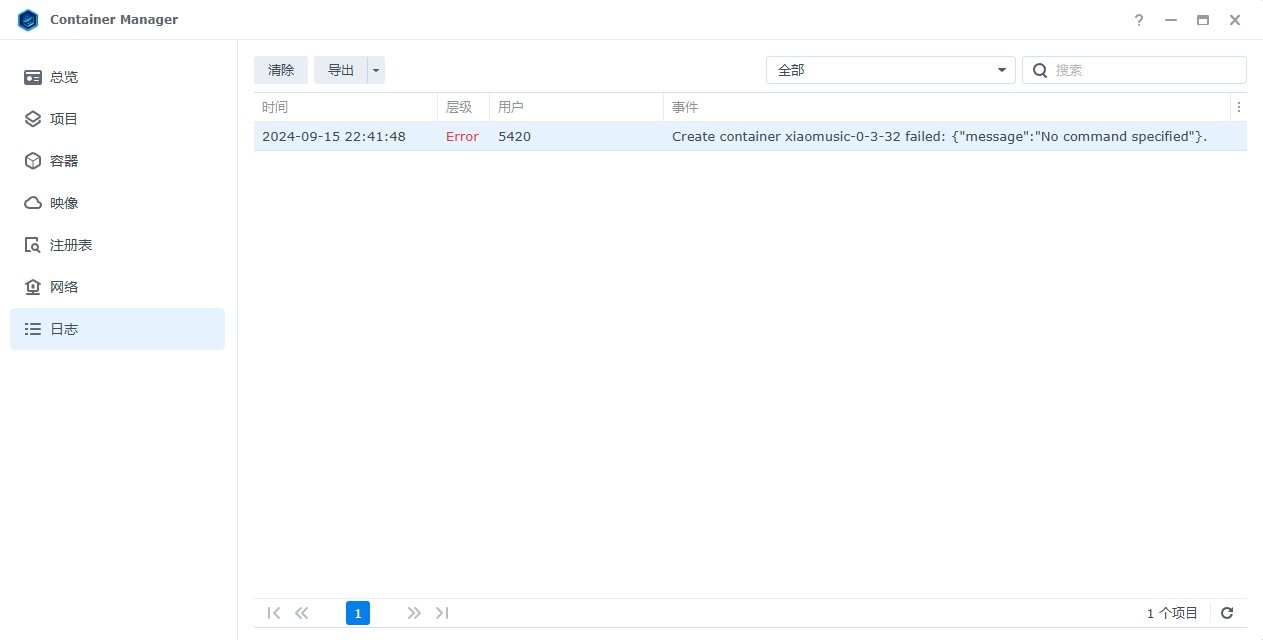
Task: Select the xiaomusic Error log row
Action: (750, 137)
